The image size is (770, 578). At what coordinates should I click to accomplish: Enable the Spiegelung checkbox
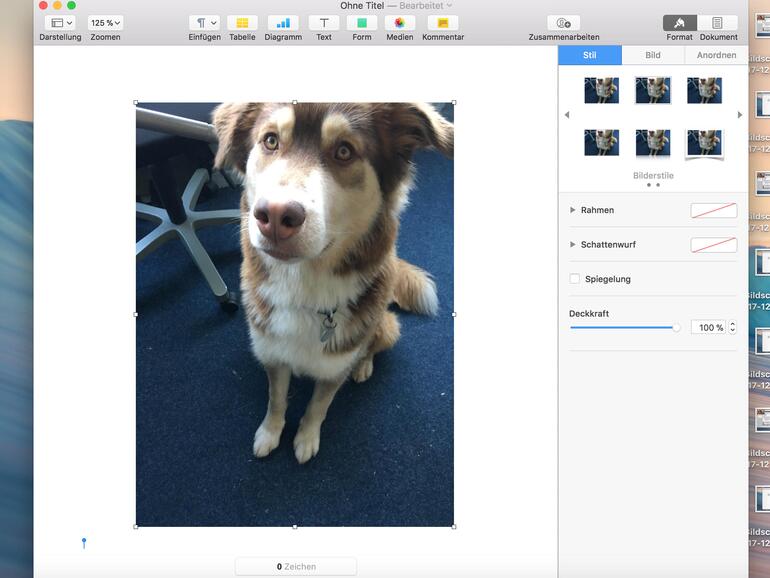click(x=575, y=279)
